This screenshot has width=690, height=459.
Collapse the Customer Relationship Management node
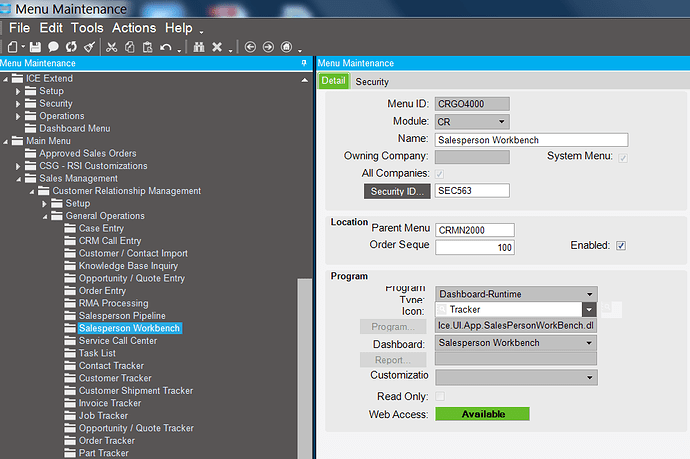pyautogui.click(x=32, y=192)
